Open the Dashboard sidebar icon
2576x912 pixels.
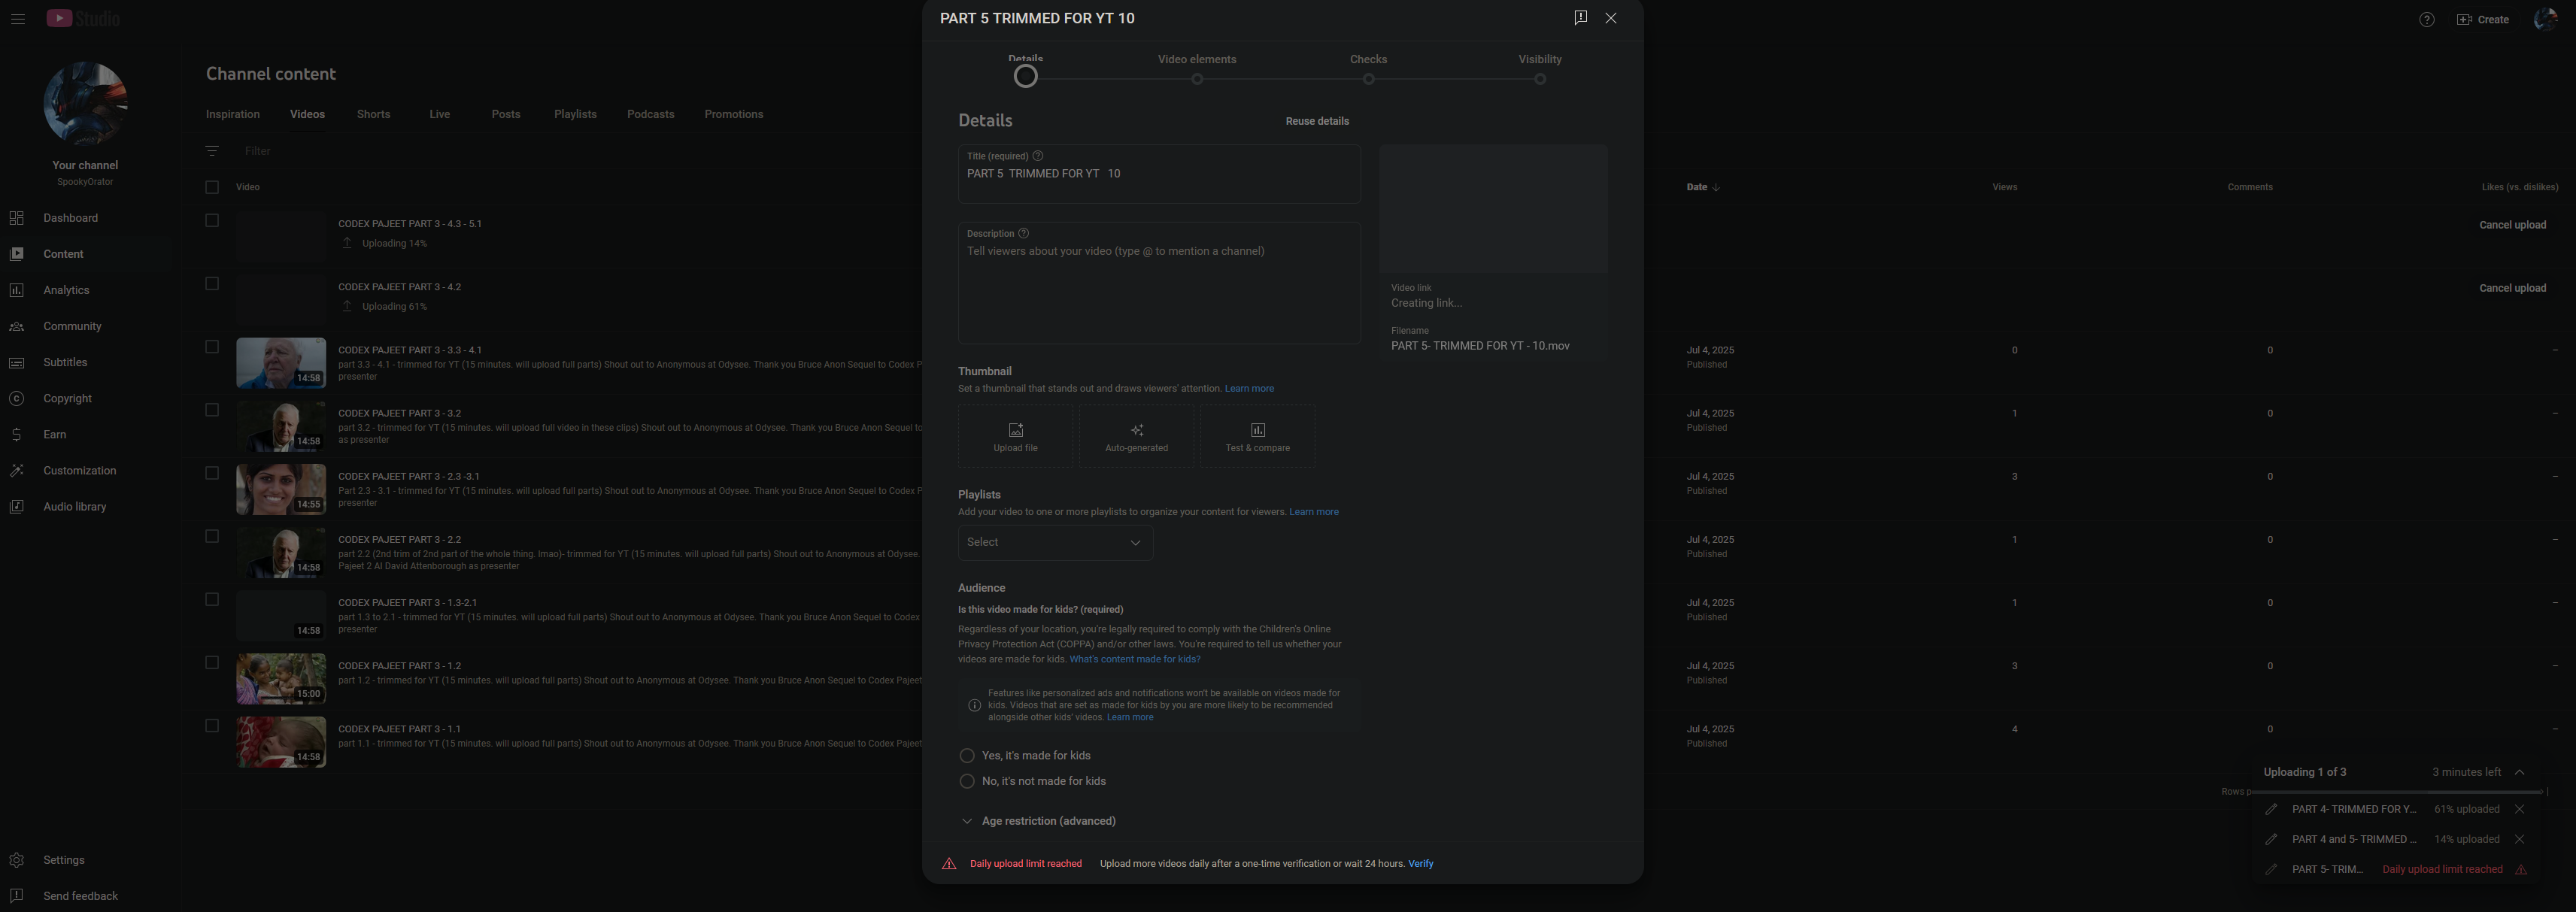point(17,218)
